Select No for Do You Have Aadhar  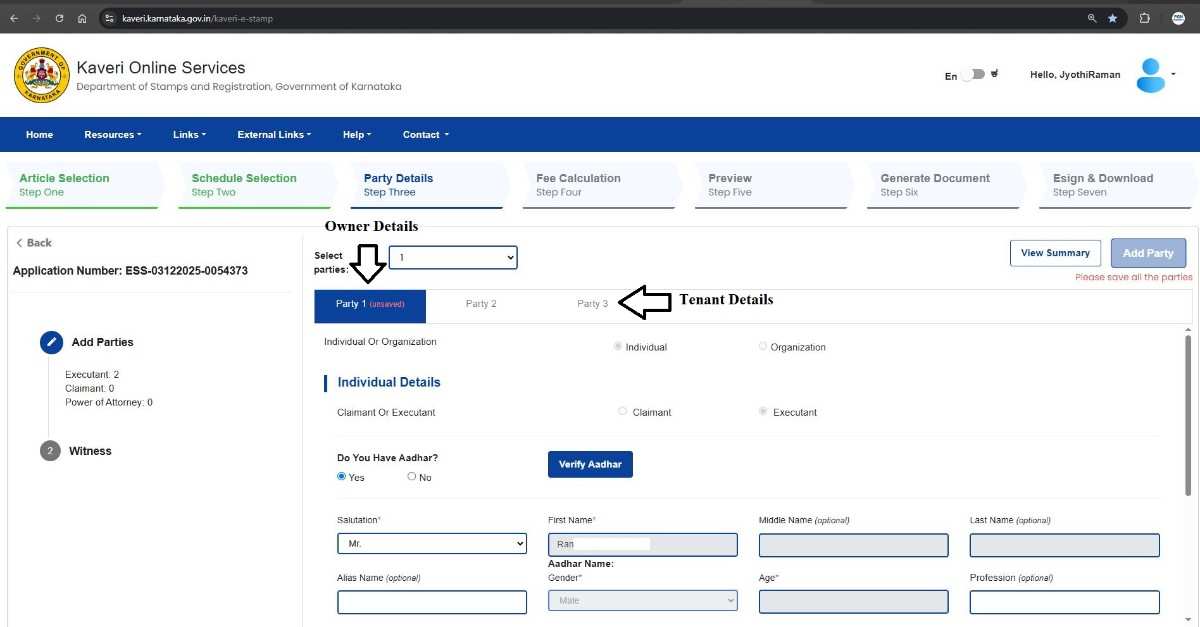[412, 477]
